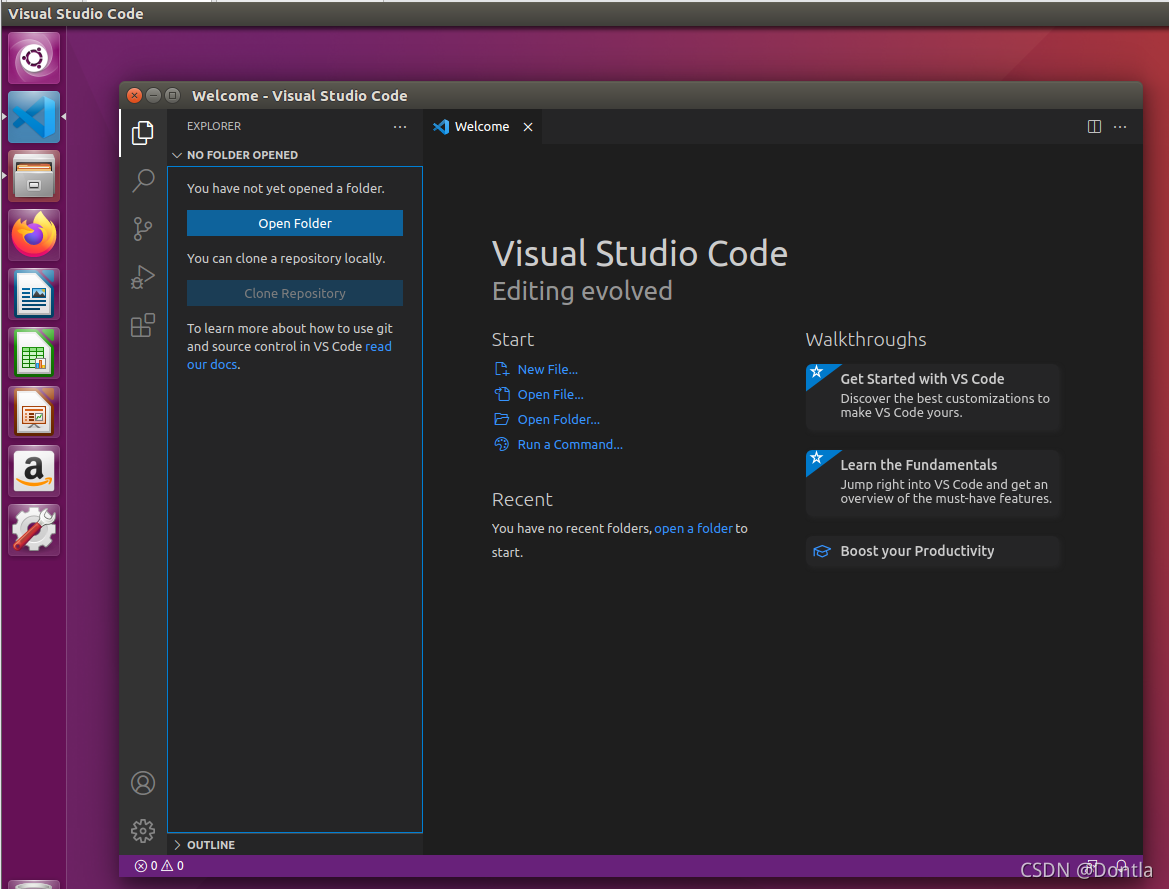Click the New File link under Start
The width and height of the screenshot is (1169, 889).
(547, 369)
